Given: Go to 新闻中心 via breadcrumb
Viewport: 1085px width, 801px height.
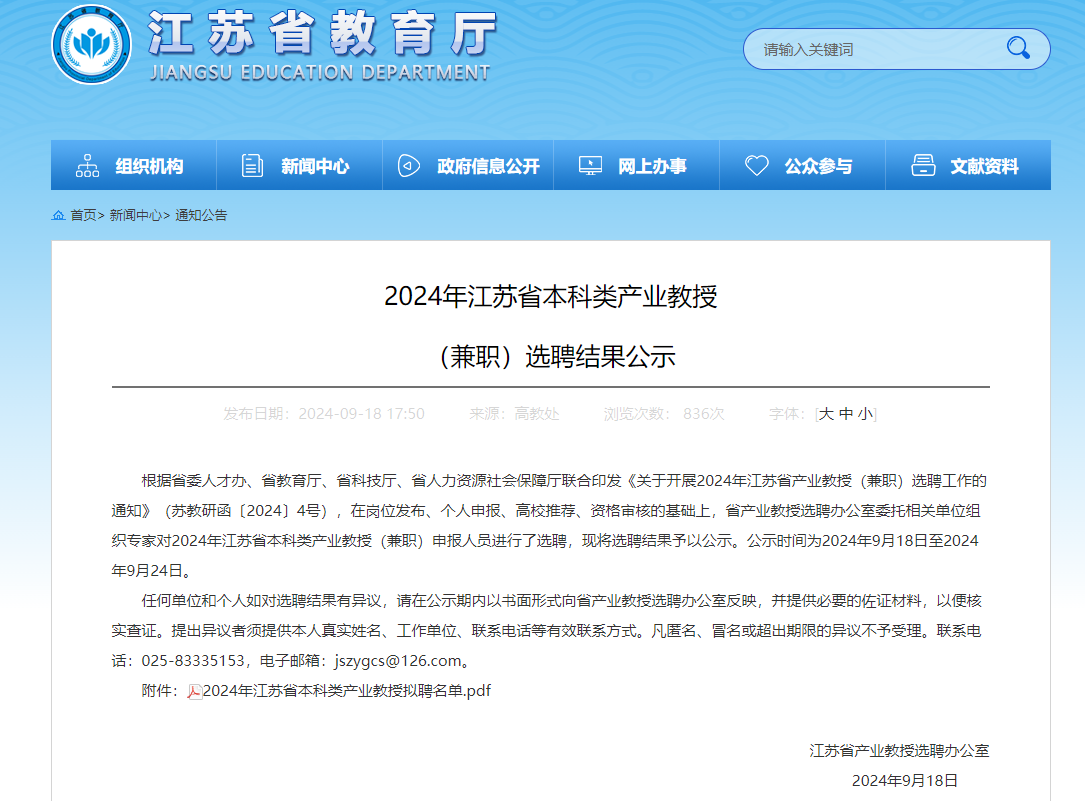Looking at the screenshot, I should 135,215.
